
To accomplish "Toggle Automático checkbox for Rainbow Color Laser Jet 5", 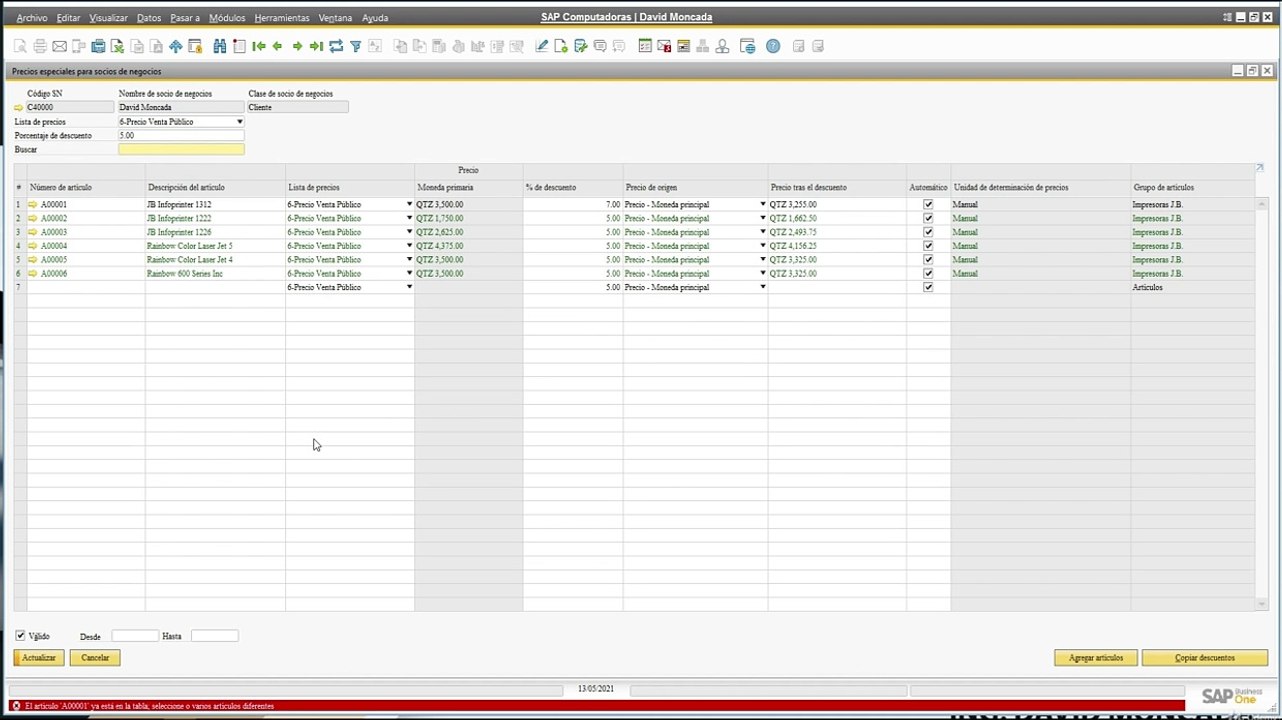I will 928,246.
